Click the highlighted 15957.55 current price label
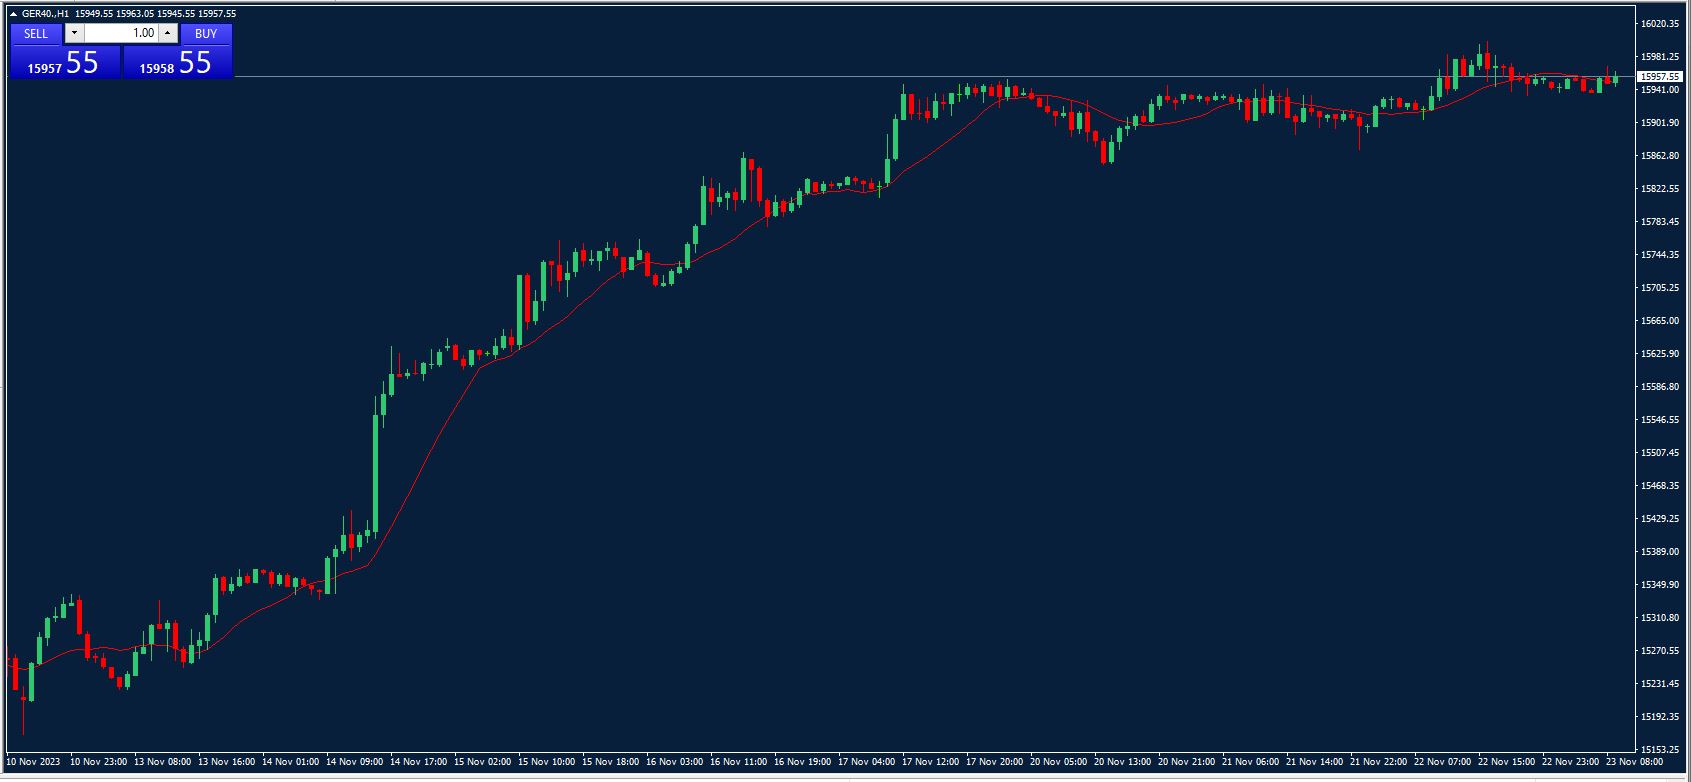The width and height of the screenshot is (1691, 782). point(1660,77)
